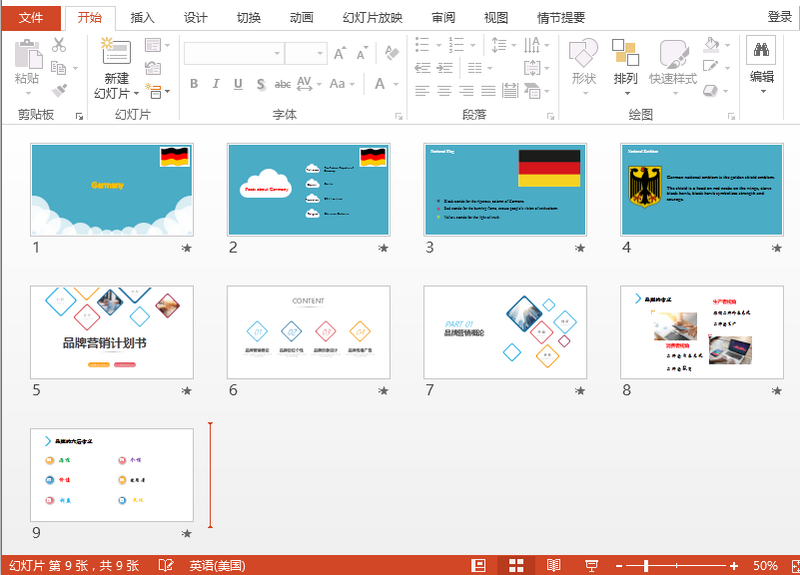Increase font size with large A
The height and width of the screenshot is (575, 800).
[340, 54]
